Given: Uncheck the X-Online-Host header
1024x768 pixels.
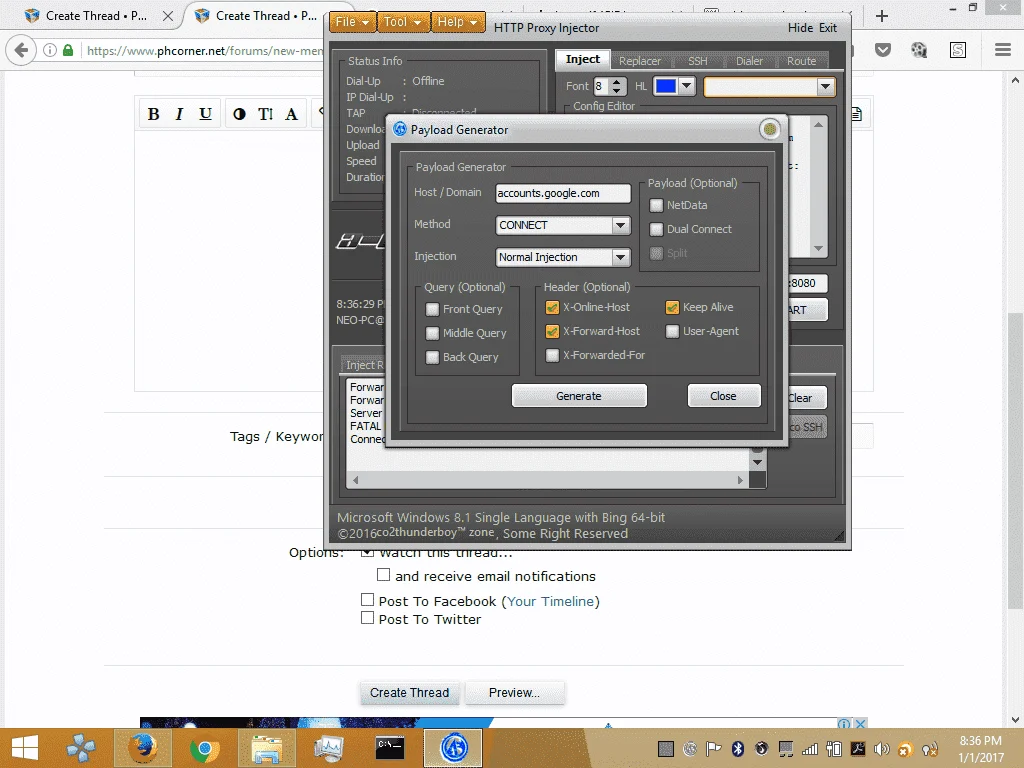Looking at the screenshot, I should 552,308.
